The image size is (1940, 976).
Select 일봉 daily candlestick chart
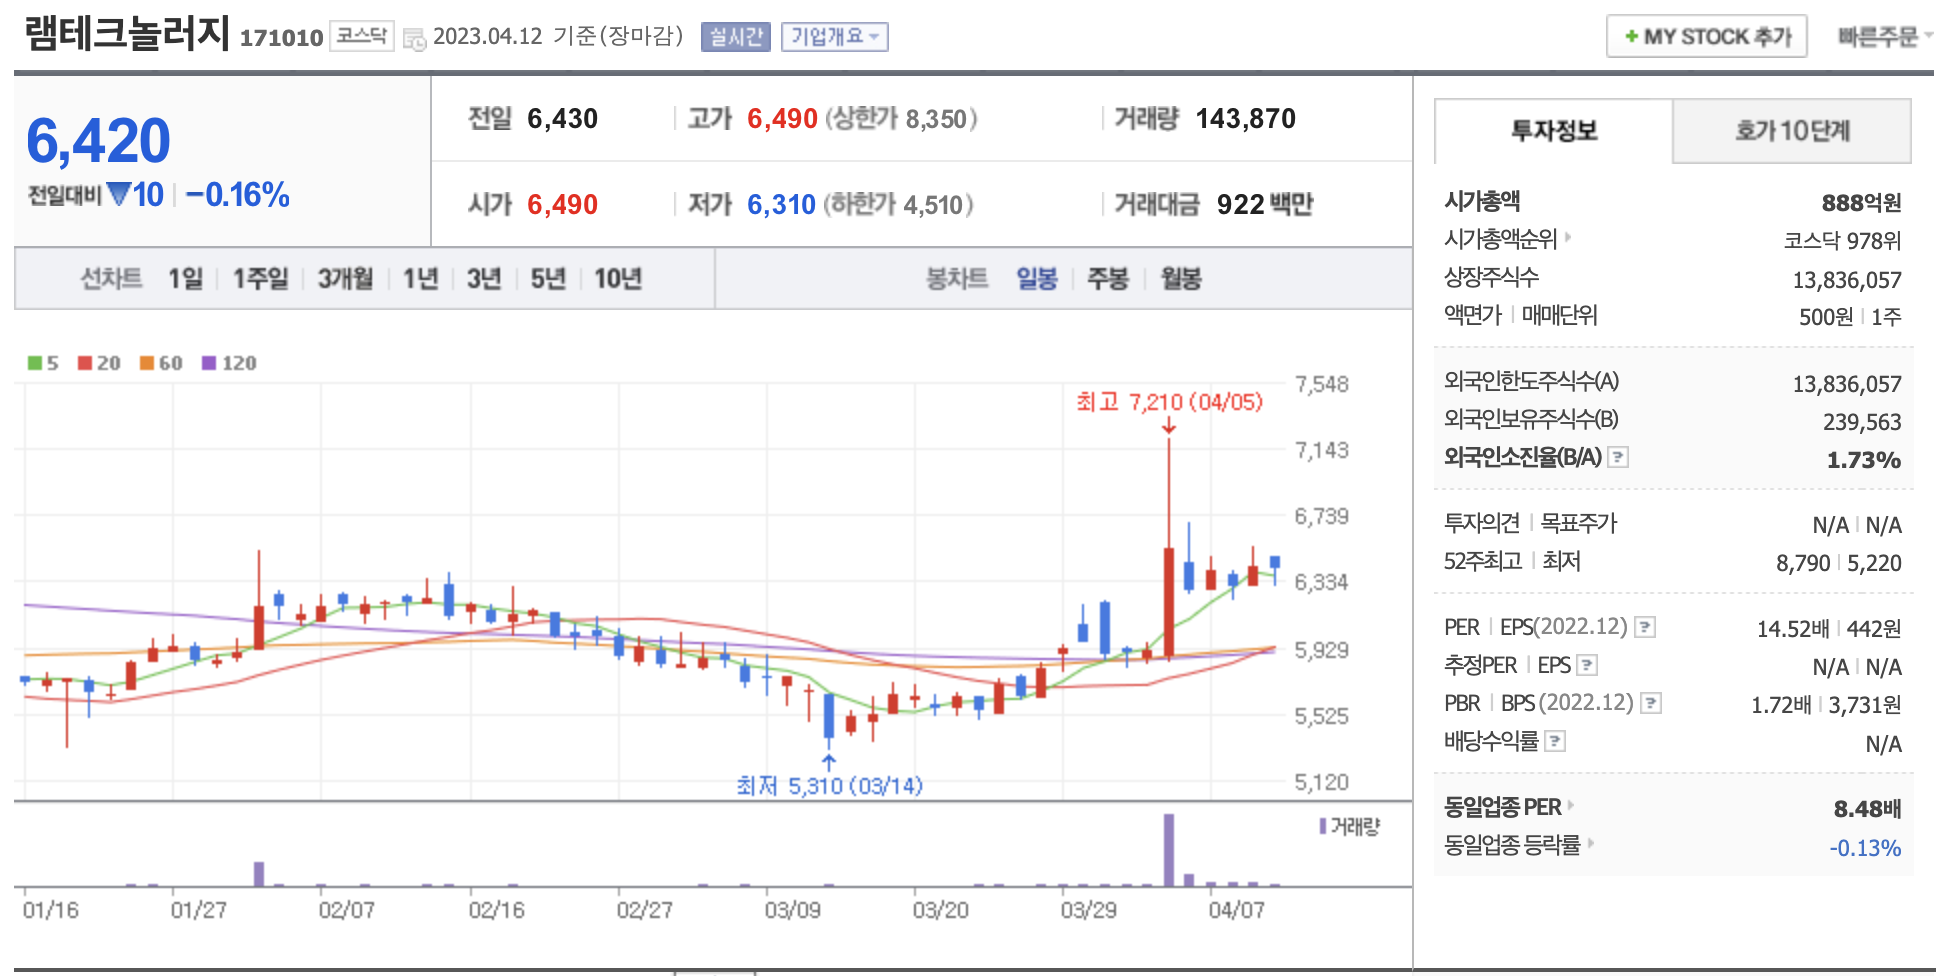click(x=1036, y=278)
